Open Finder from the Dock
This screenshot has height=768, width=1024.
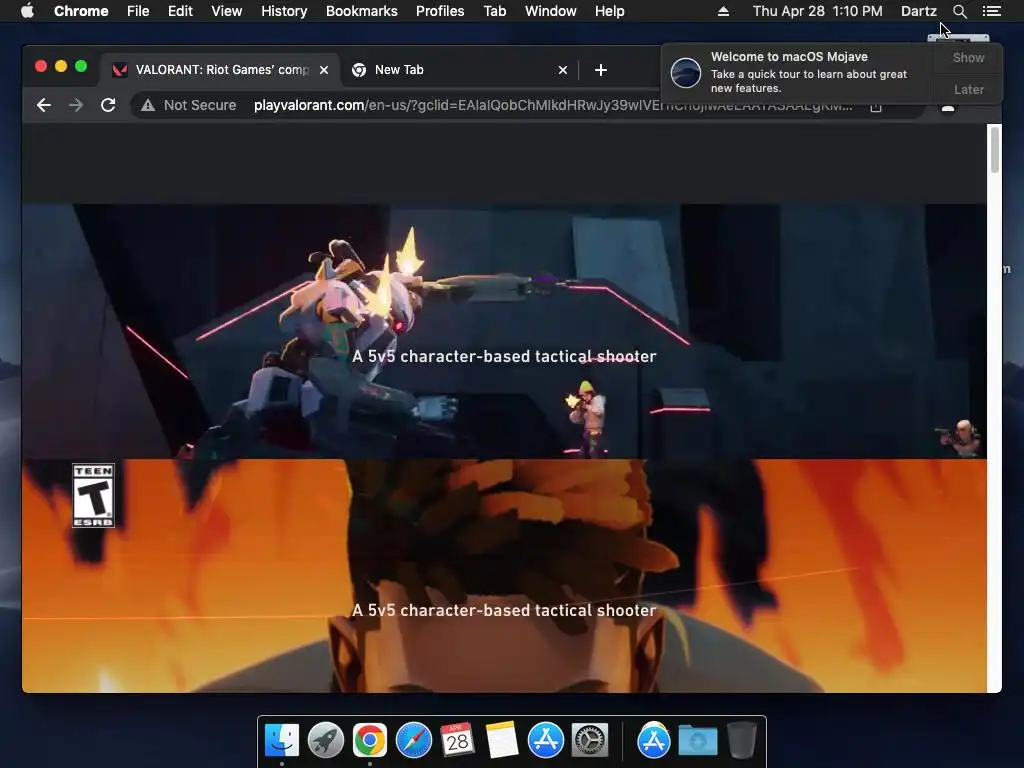[x=281, y=740]
